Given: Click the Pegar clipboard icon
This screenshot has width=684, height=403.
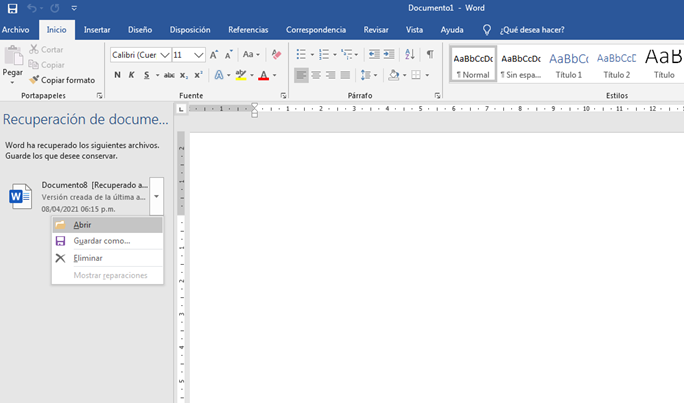Looking at the screenshot, I should pyautogui.click(x=13, y=56).
